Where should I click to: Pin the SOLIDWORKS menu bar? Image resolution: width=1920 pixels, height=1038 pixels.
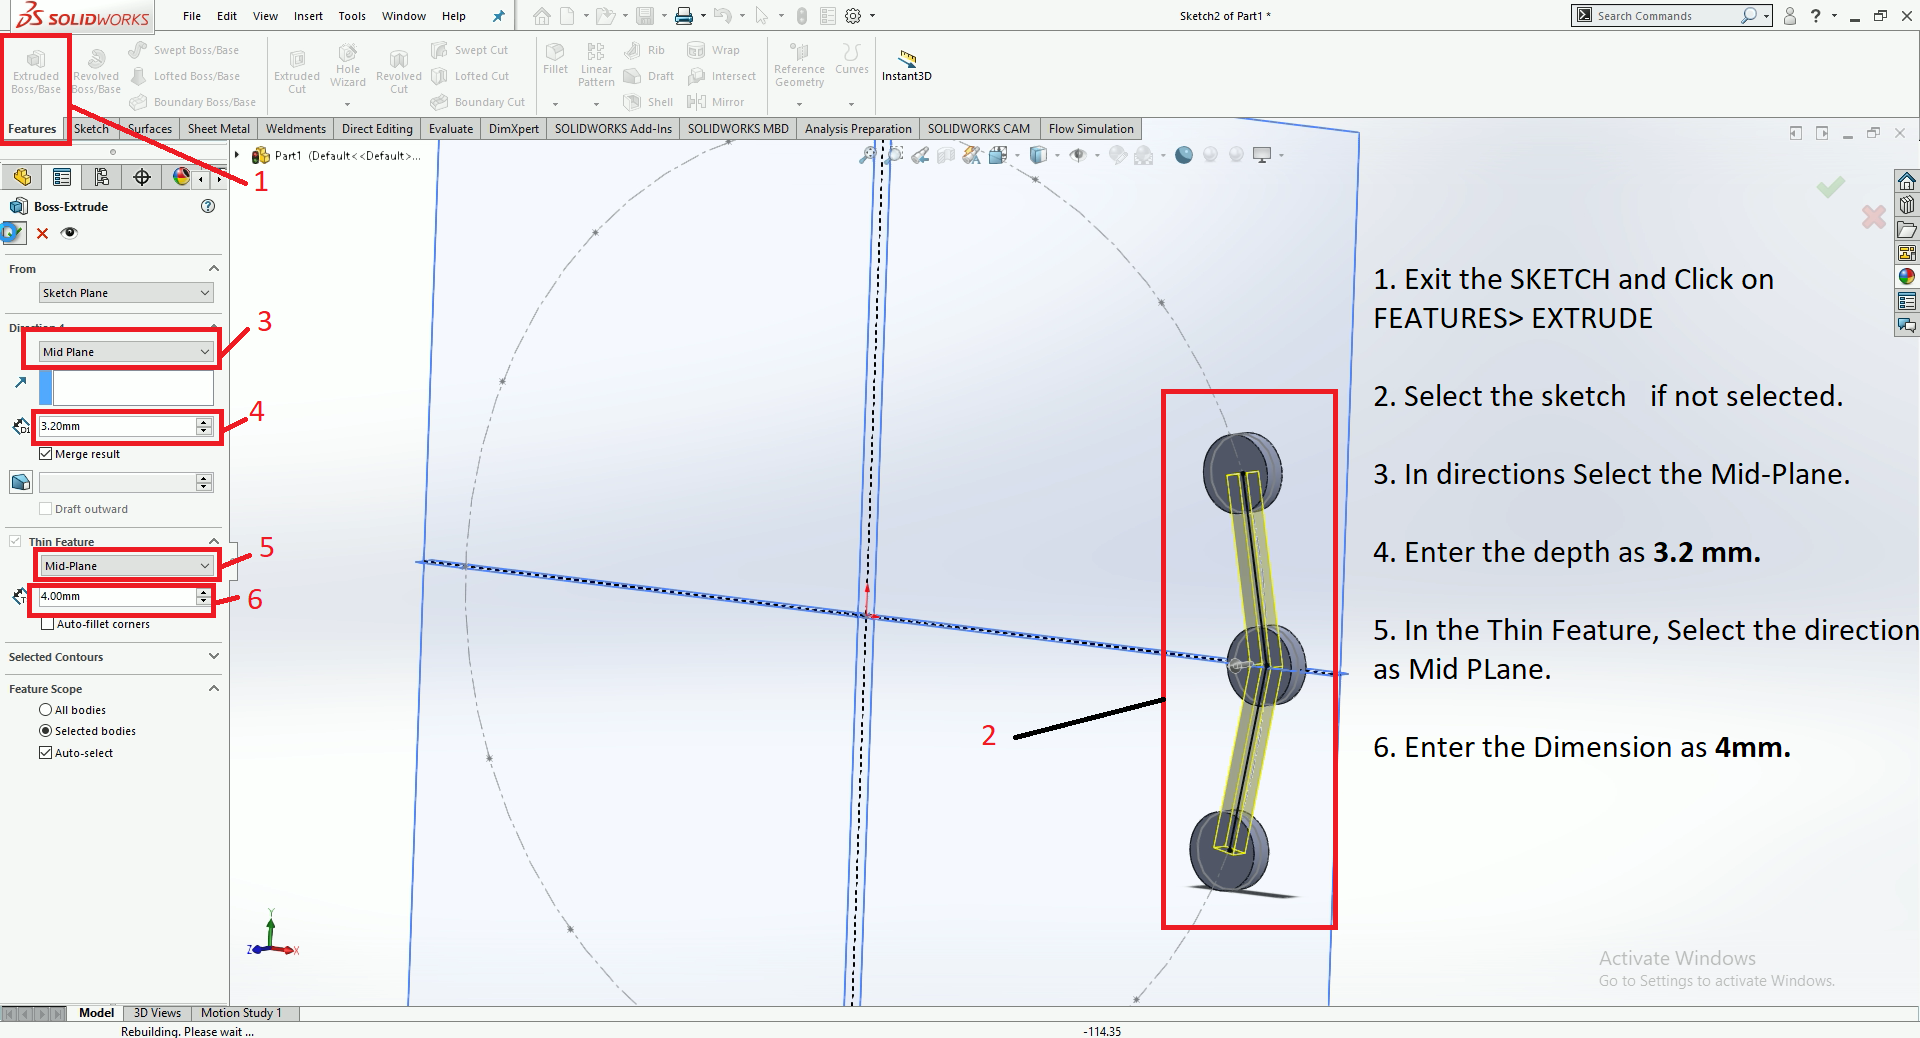pos(499,16)
